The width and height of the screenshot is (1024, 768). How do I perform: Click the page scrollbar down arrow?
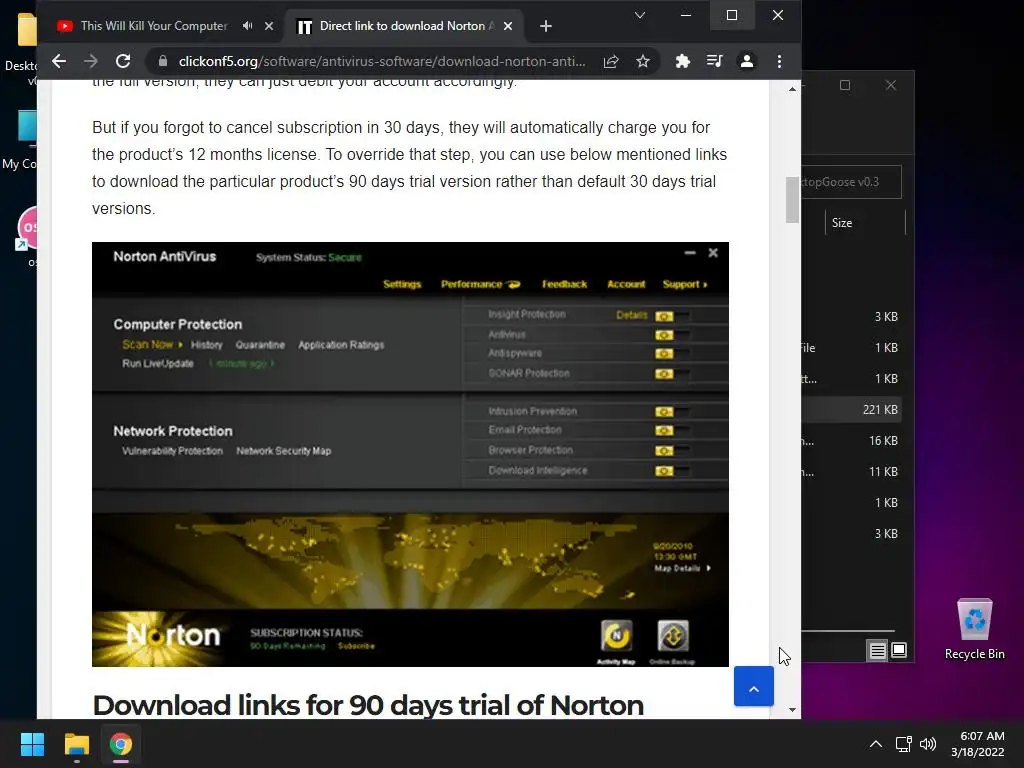click(792, 709)
